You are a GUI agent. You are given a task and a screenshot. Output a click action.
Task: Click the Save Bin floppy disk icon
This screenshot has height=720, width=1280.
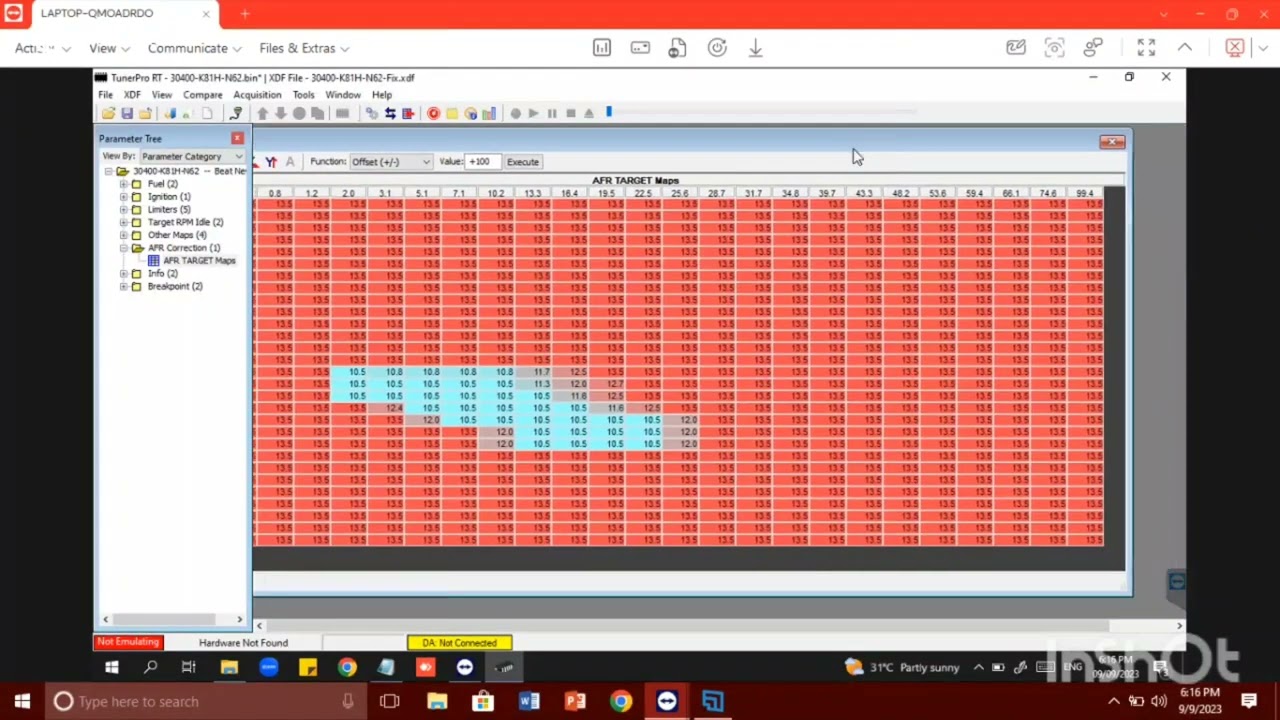click(x=127, y=114)
